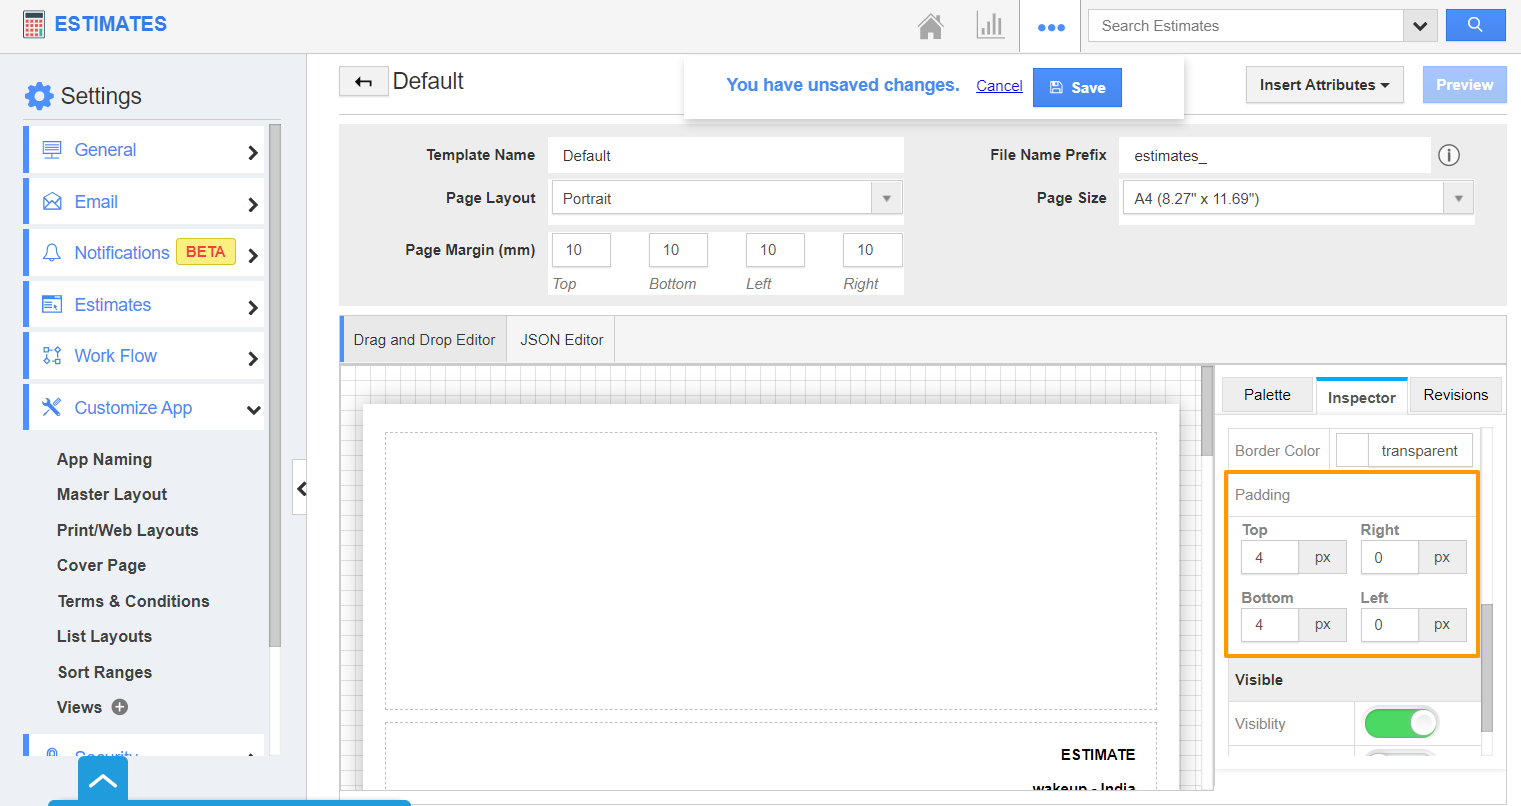Image resolution: width=1521 pixels, height=806 pixels.
Task: Open the Page Size dropdown
Action: [x=1458, y=197]
